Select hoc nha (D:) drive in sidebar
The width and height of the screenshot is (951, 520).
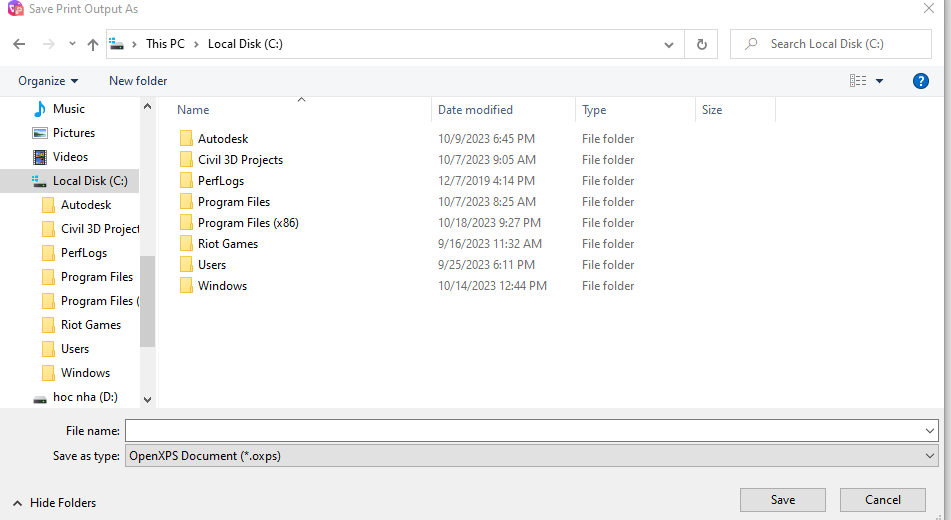pos(84,397)
